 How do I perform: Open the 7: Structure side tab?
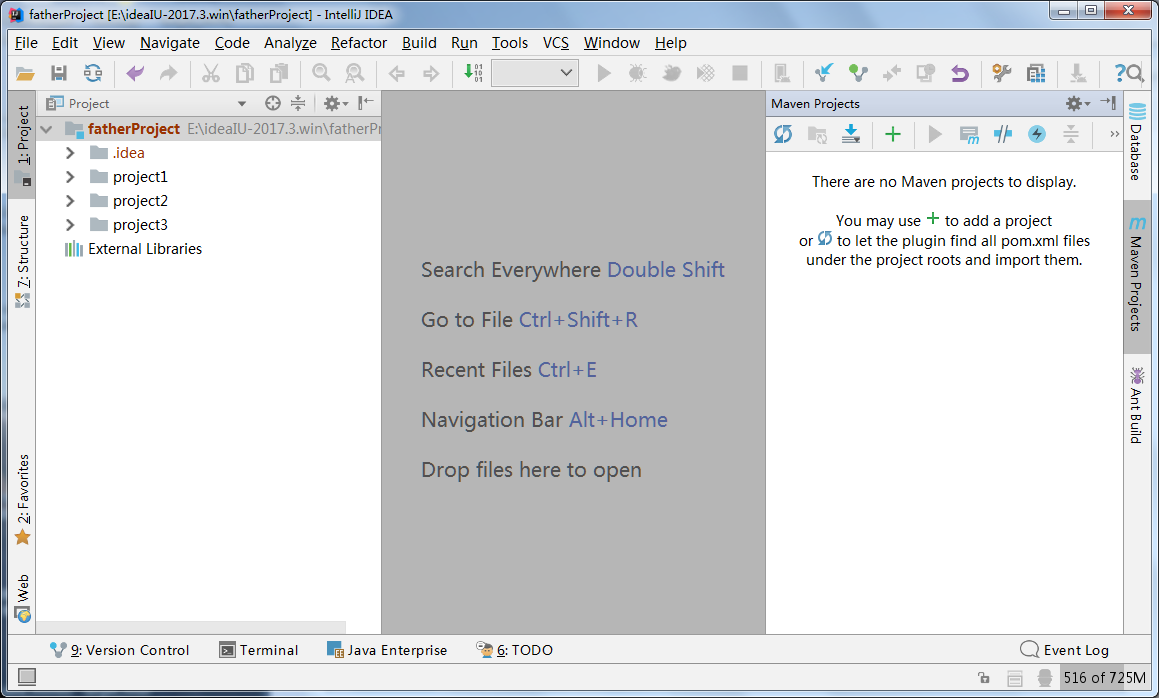pos(23,261)
